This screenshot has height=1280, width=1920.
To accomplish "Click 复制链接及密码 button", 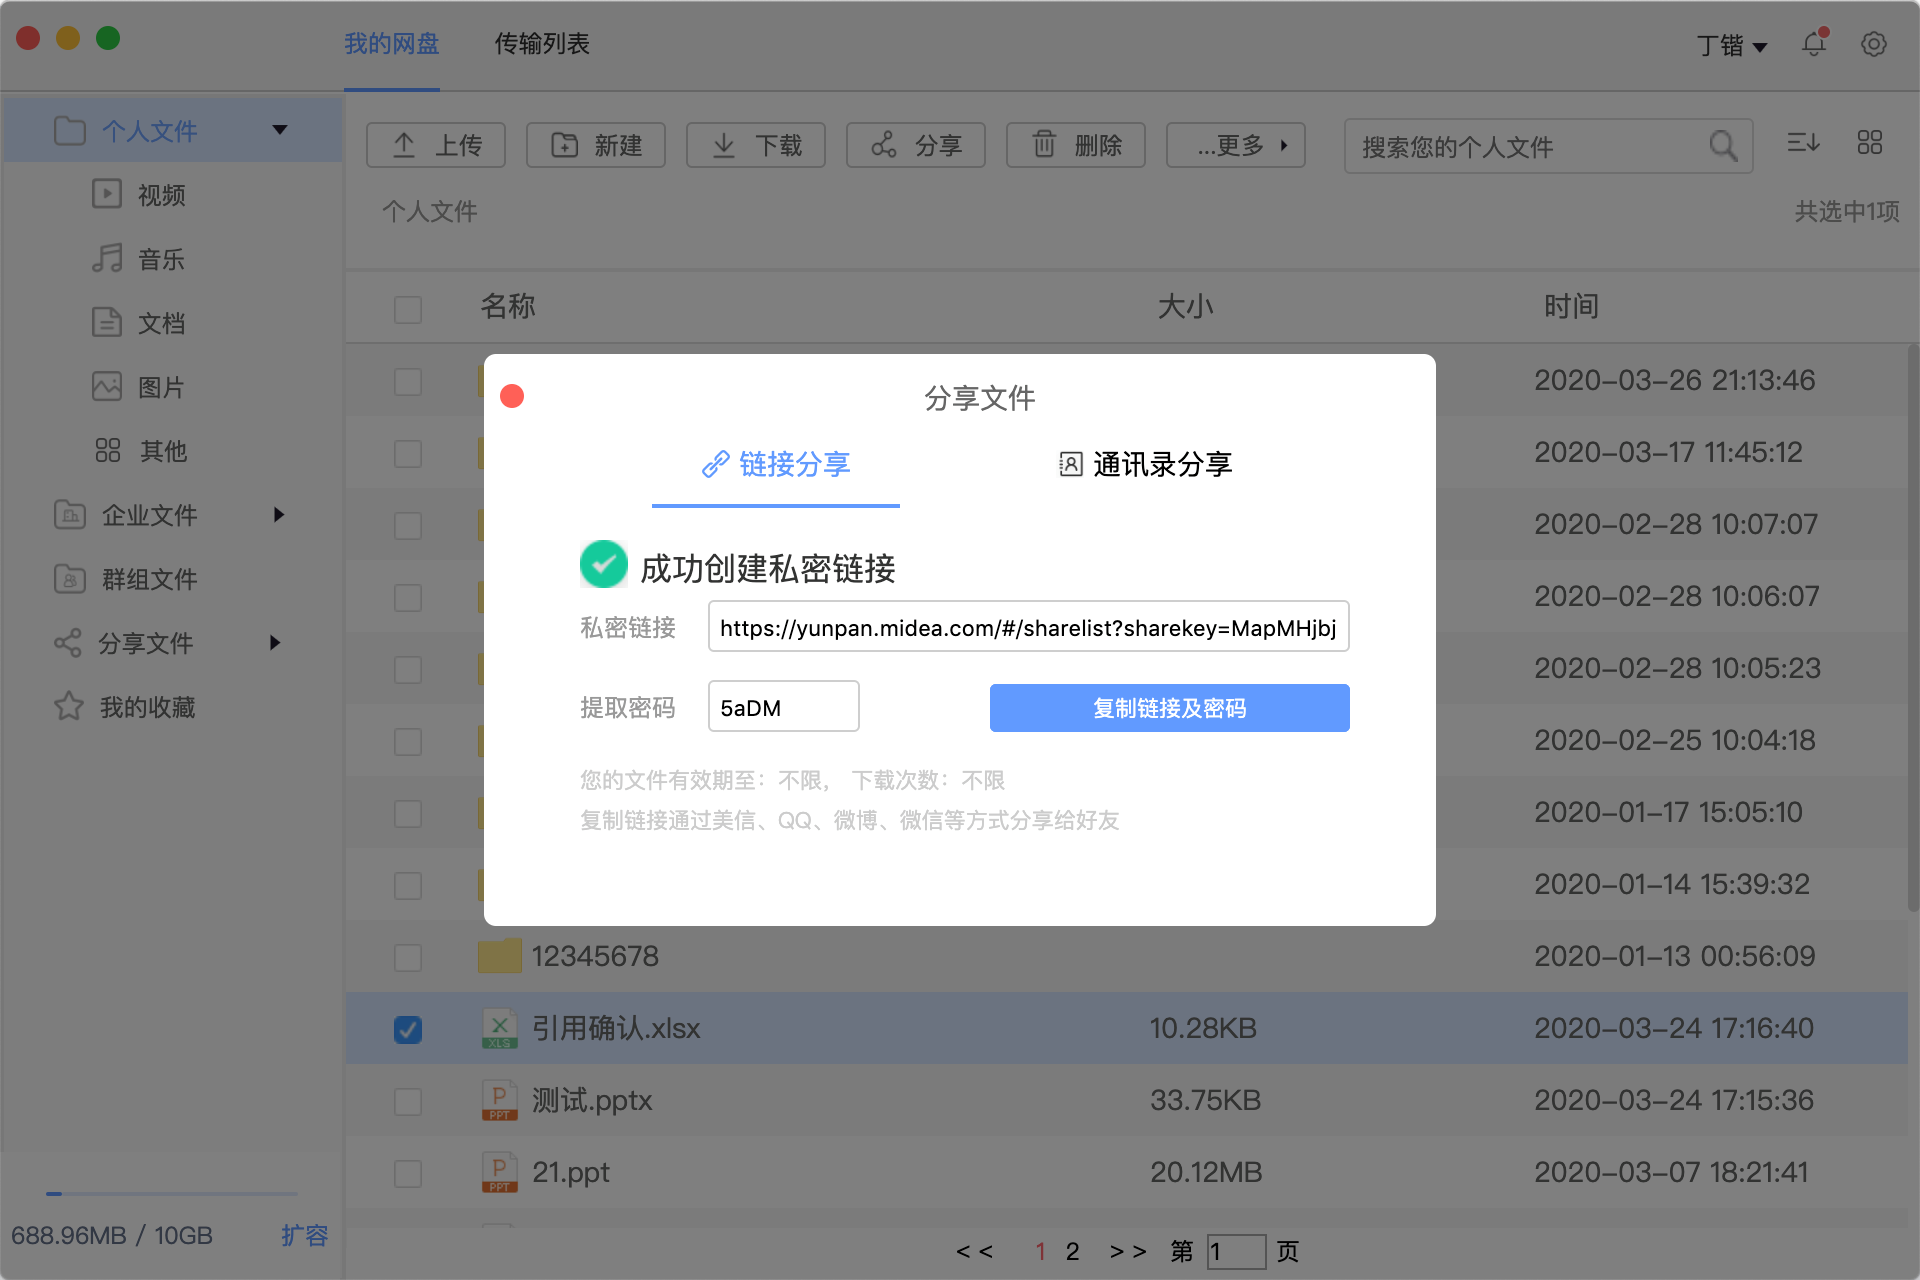I will click(1170, 708).
